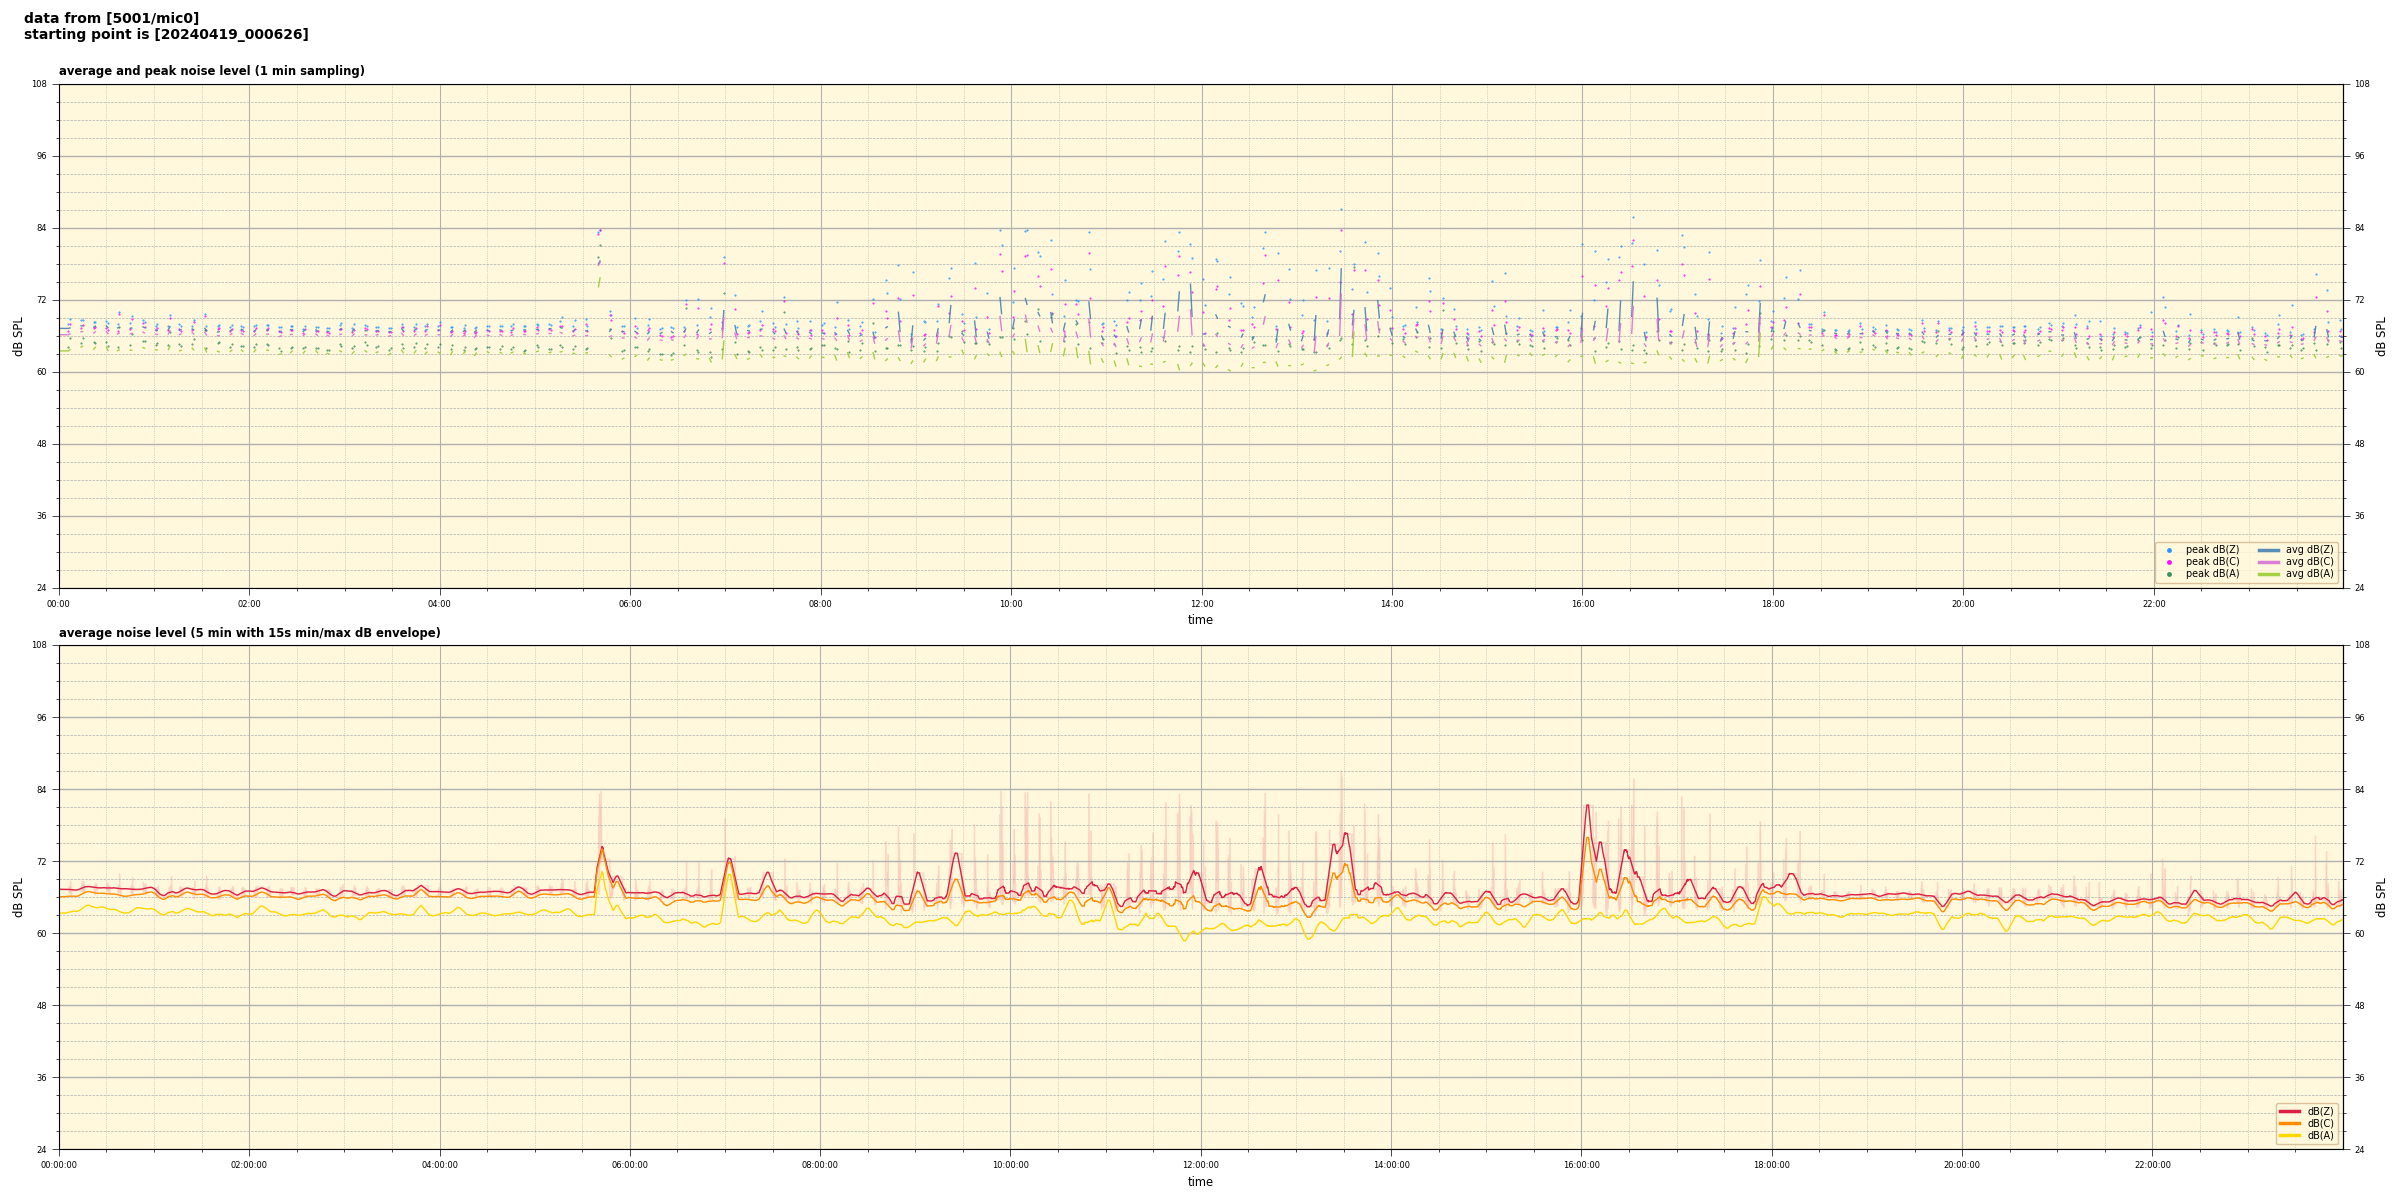Click the starting point timestamp text
This screenshot has width=2400, height=1200.
pos(166,35)
